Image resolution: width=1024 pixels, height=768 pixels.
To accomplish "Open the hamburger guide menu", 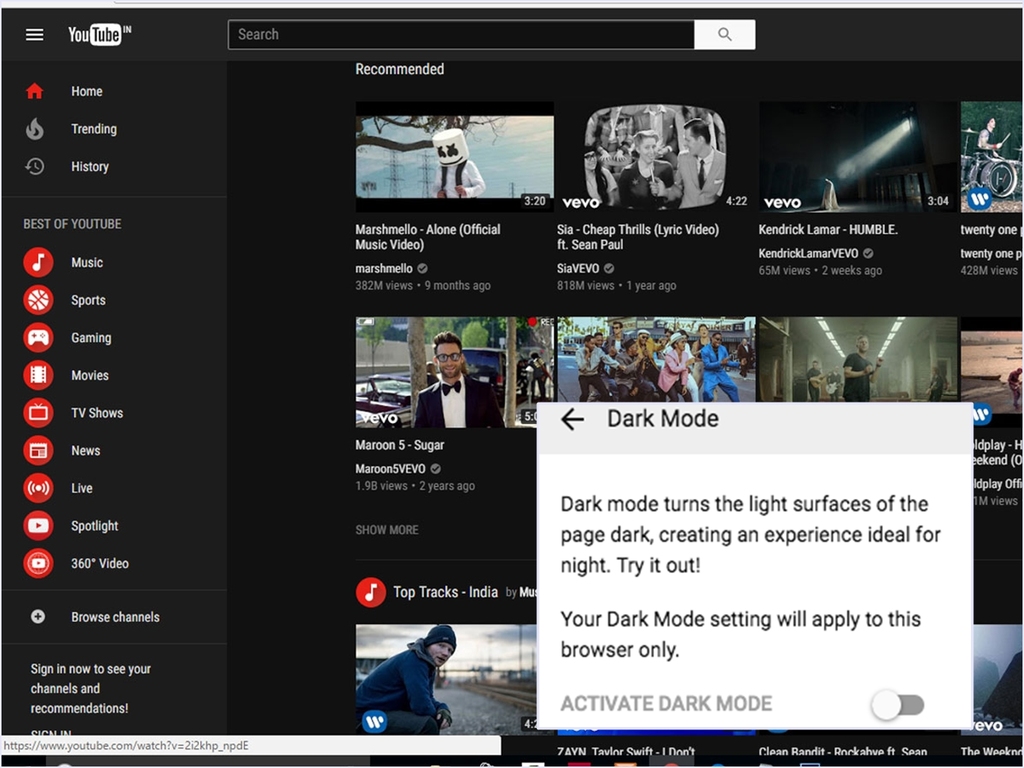I will point(35,35).
